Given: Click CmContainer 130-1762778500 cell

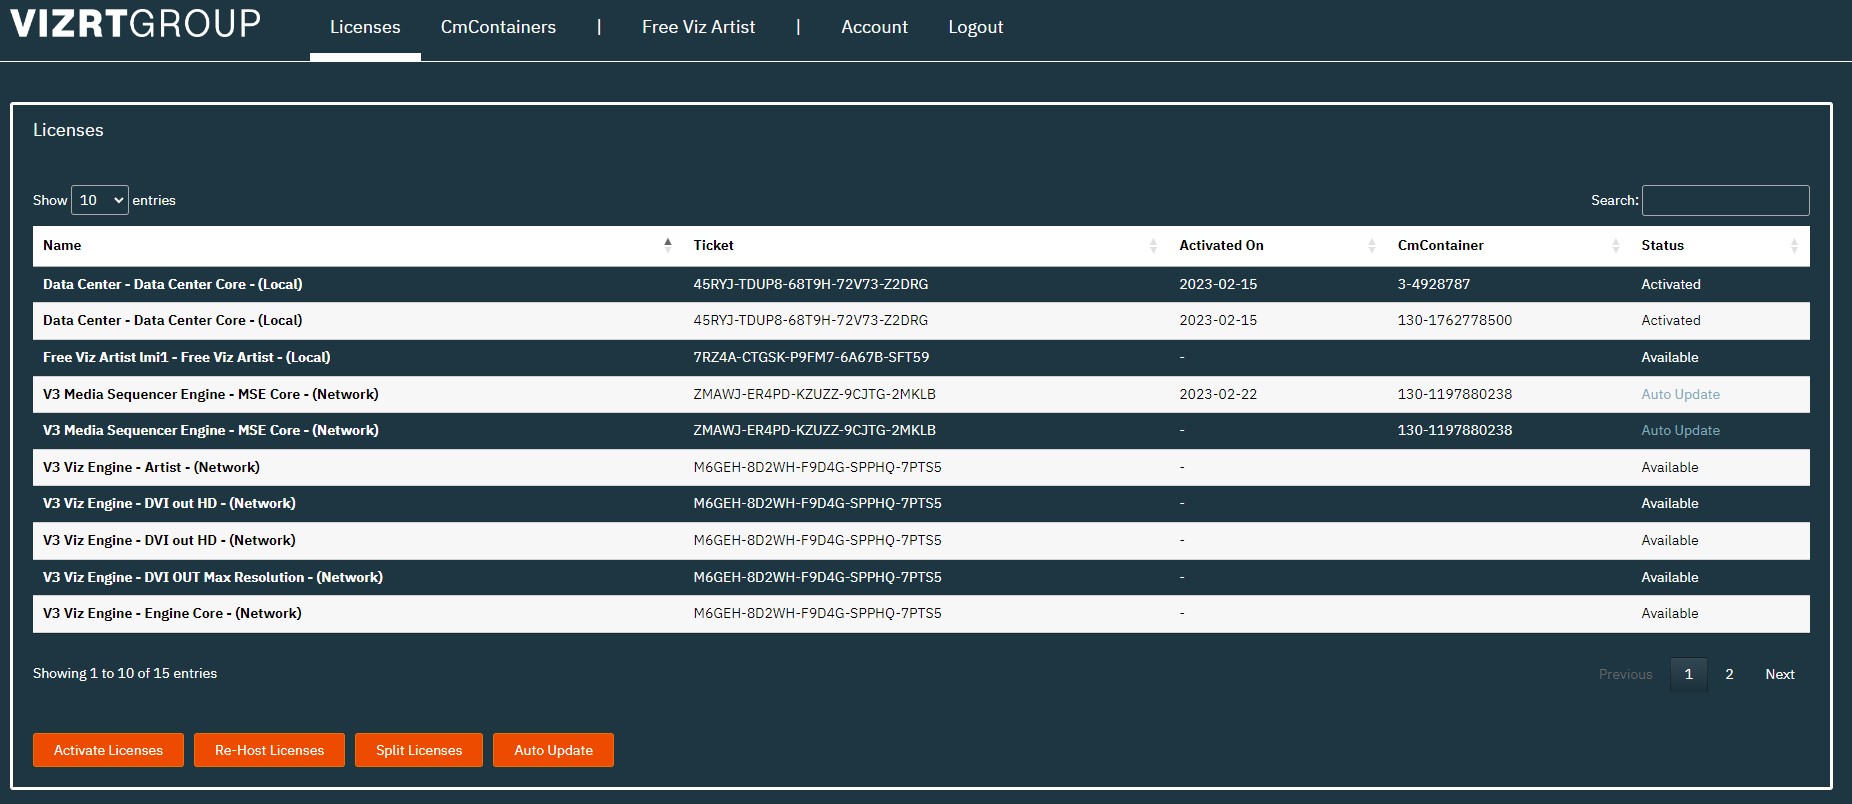Looking at the screenshot, I should 1455,320.
